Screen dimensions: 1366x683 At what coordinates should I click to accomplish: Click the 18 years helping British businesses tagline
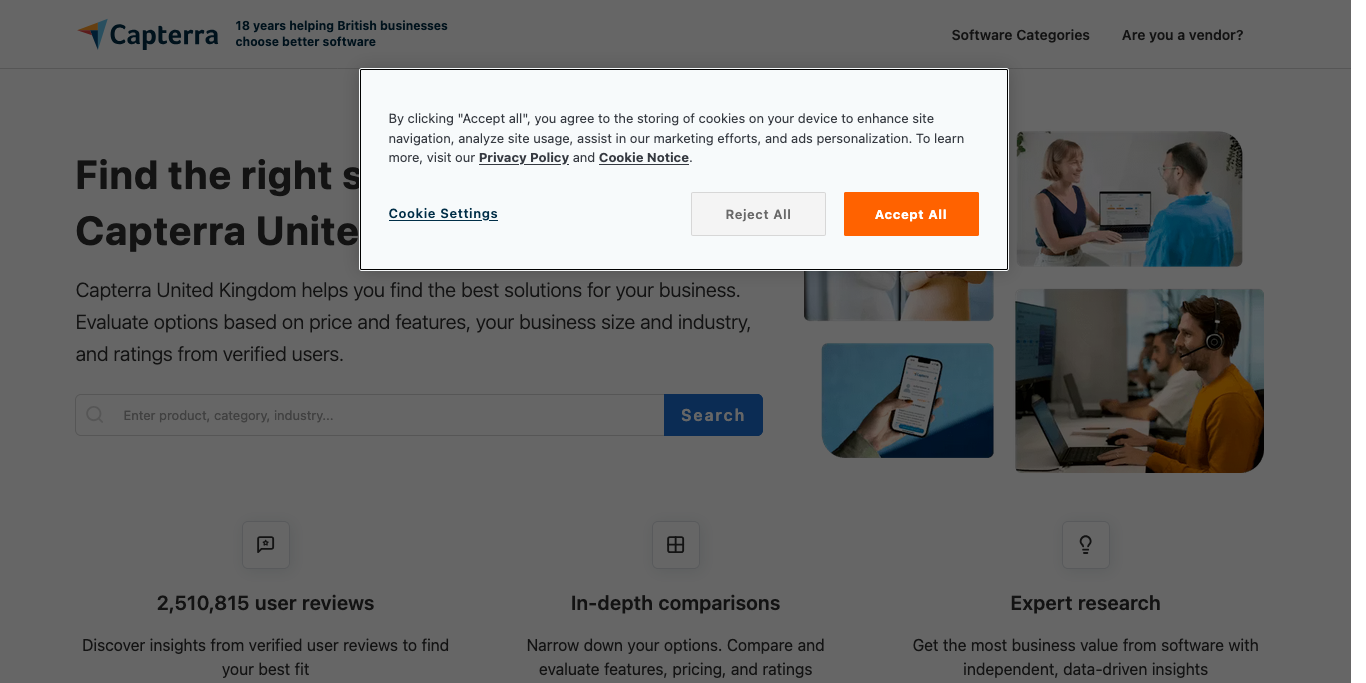[x=341, y=34]
